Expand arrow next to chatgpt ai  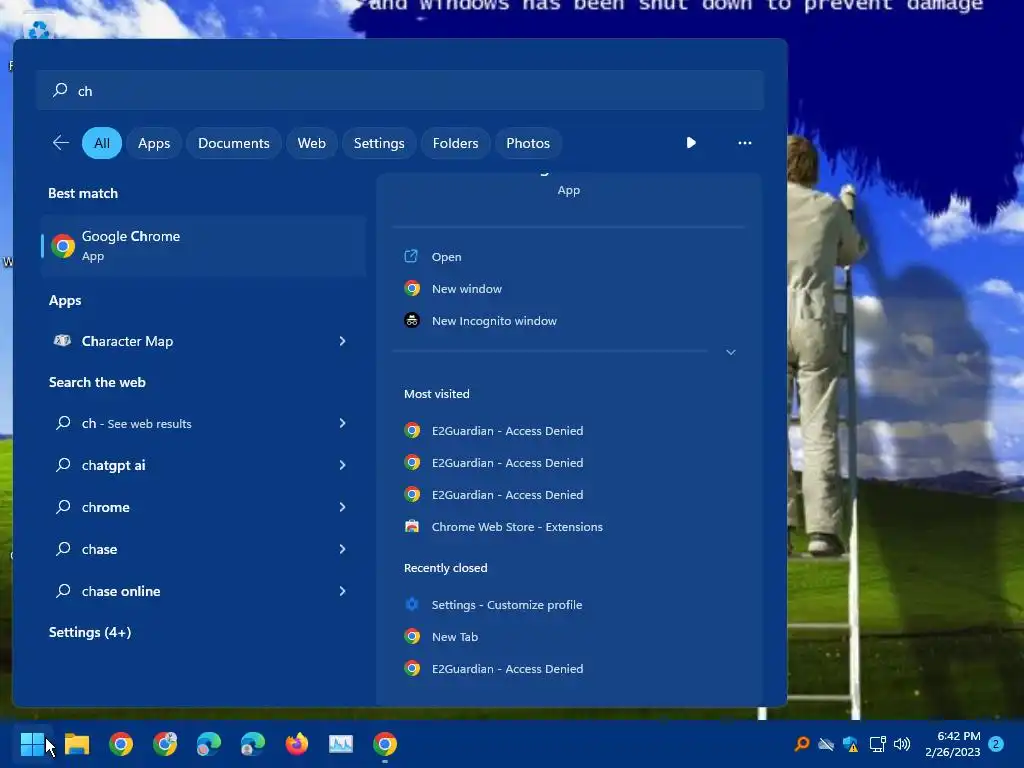tap(342, 465)
